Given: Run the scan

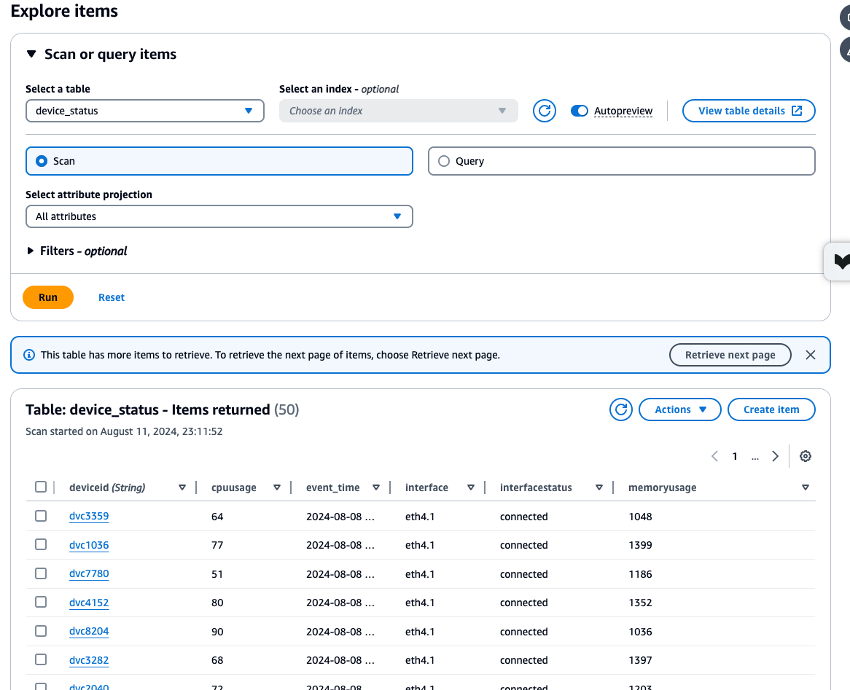Looking at the screenshot, I should coord(48,297).
